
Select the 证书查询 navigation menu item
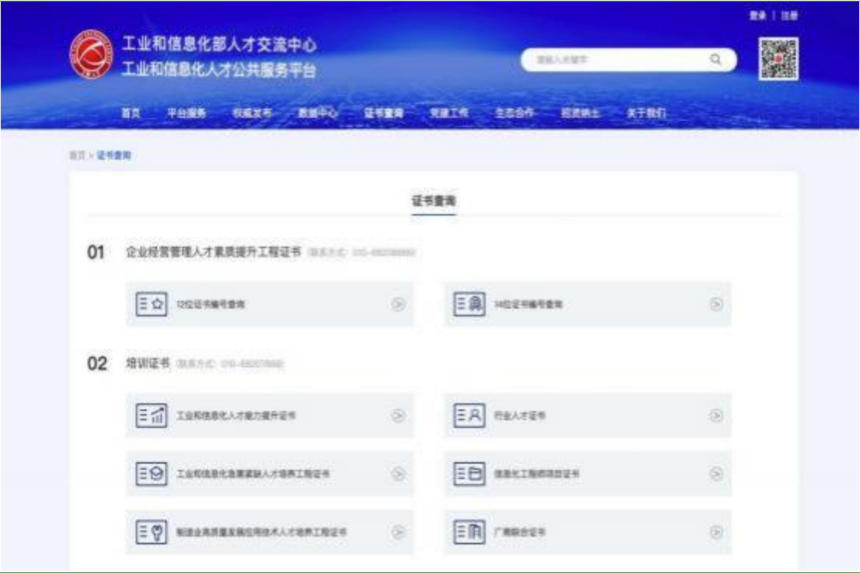click(x=384, y=113)
